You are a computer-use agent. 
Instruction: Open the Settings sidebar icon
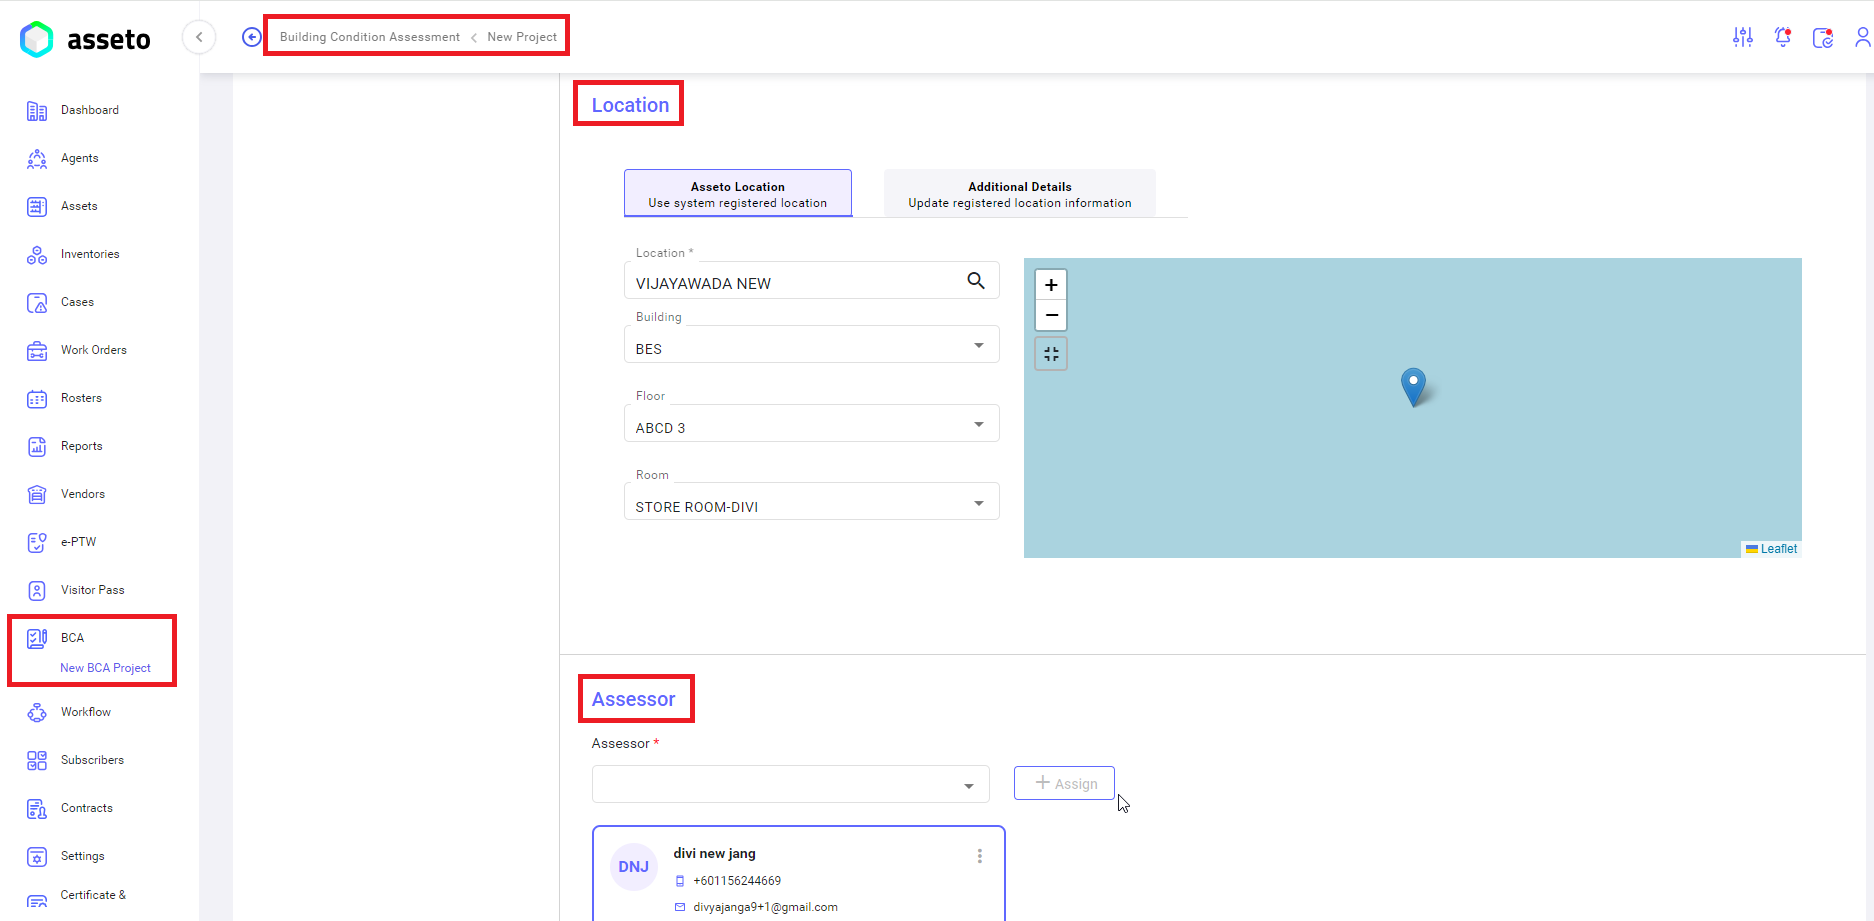37,857
